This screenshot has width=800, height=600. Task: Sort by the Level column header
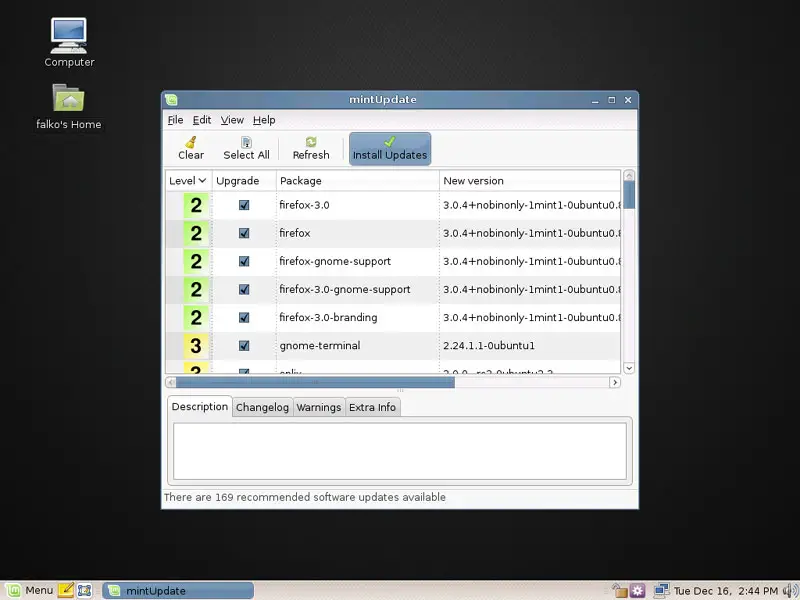(188, 181)
